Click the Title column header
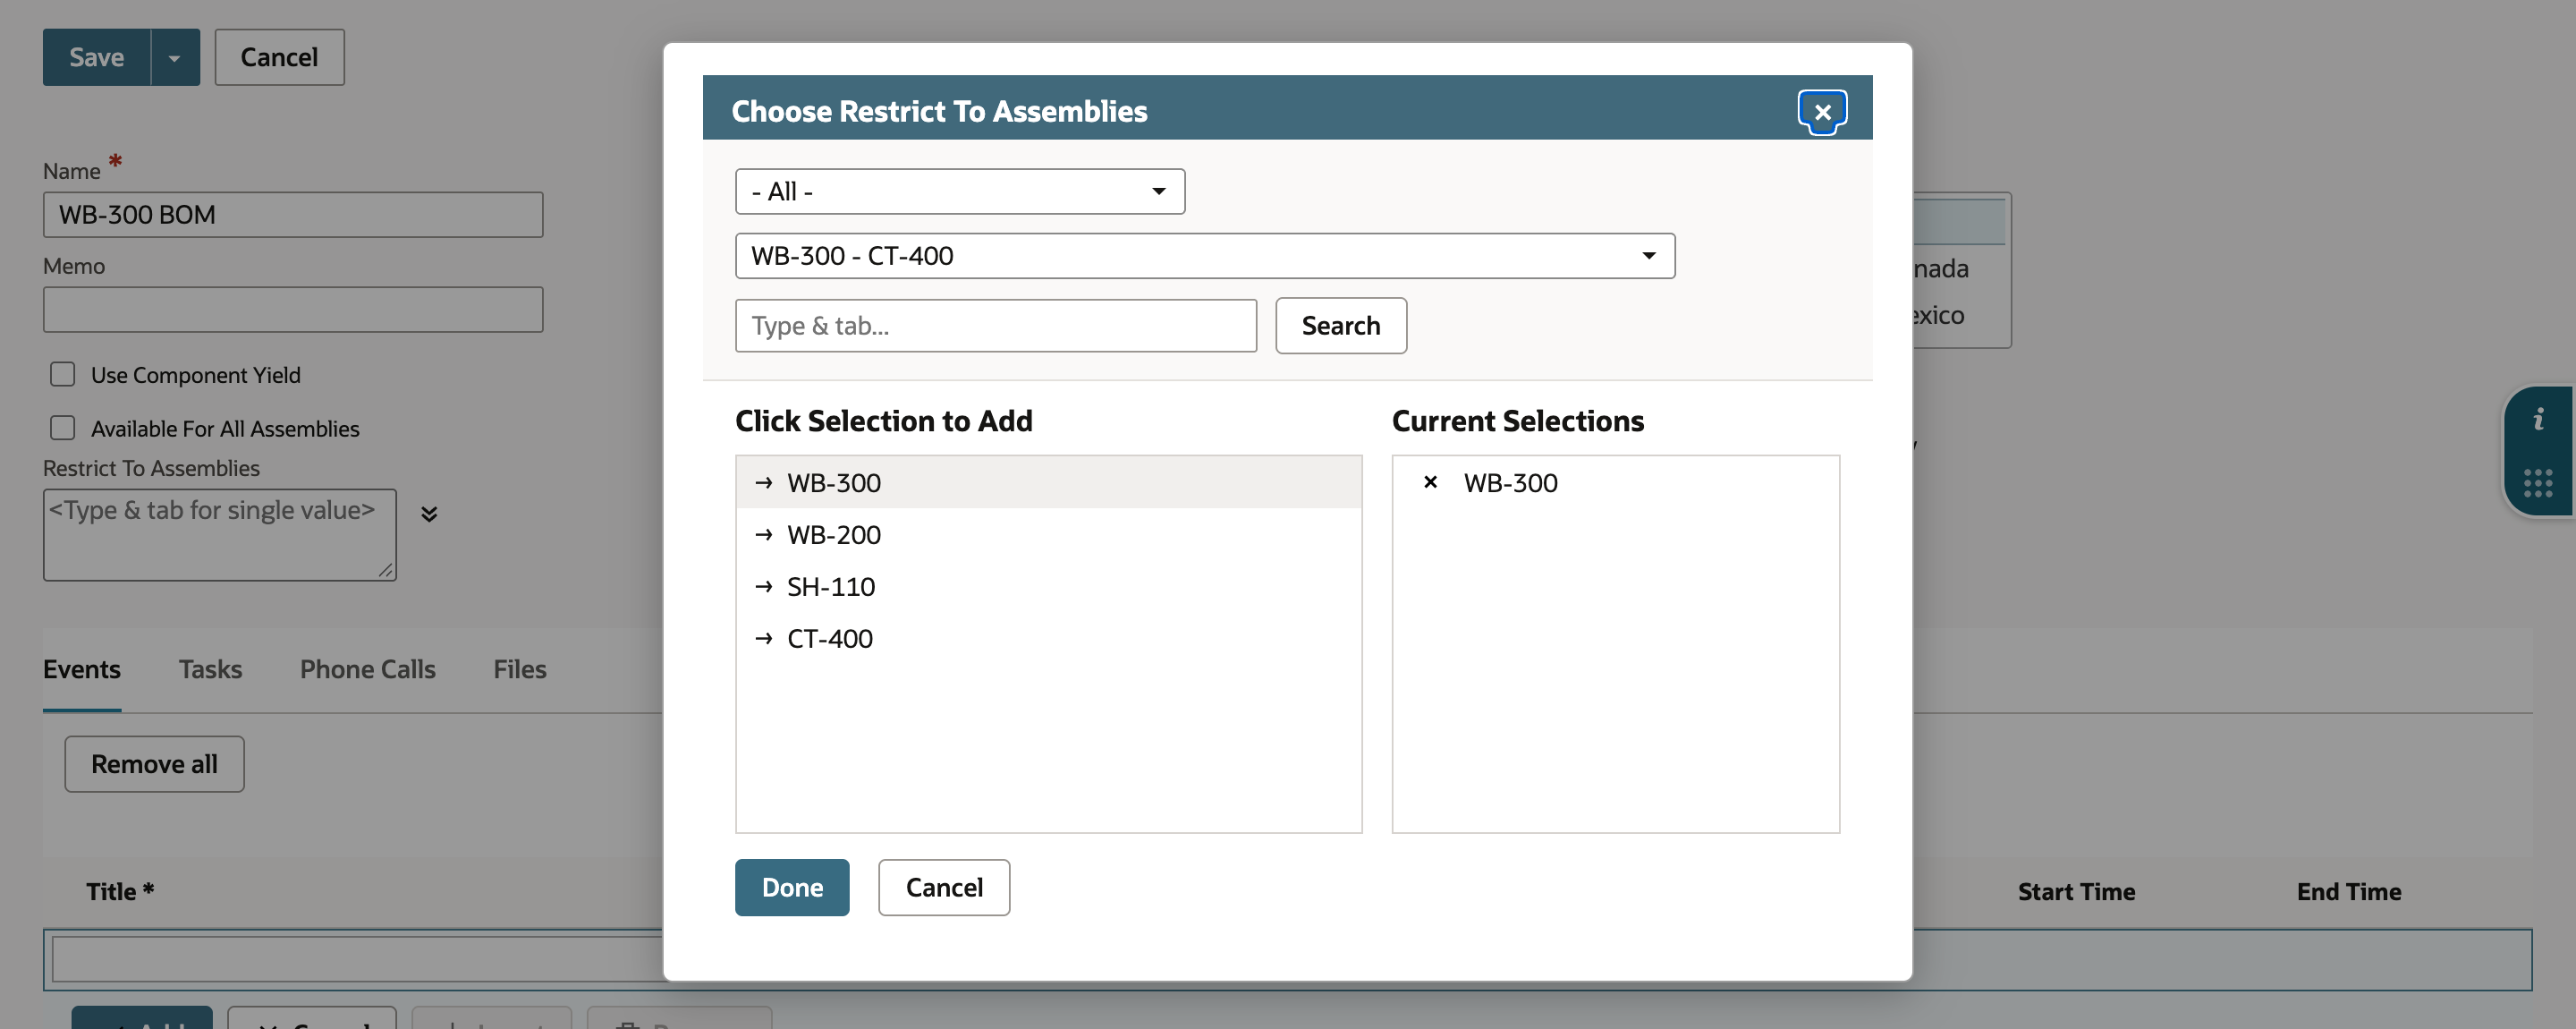 (x=120, y=891)
